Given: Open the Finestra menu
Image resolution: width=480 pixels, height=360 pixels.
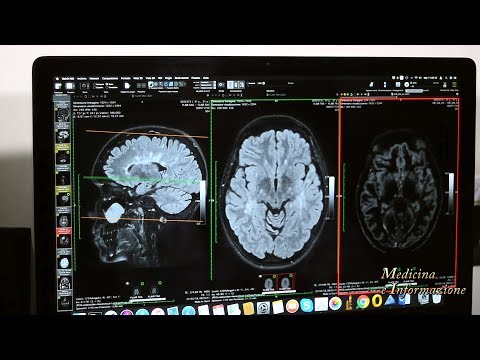Looking at the screenshot, I should [x=195, y=79].
